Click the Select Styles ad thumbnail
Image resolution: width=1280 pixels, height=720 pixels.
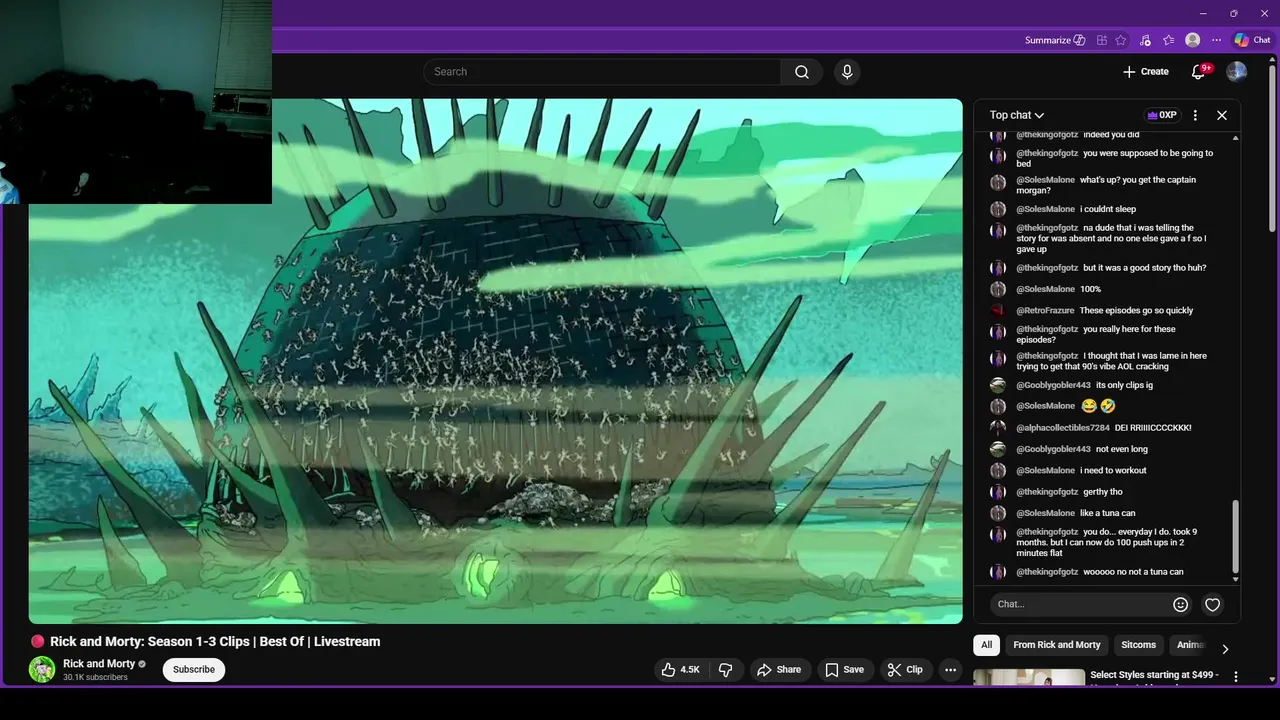pos(1029,677)
